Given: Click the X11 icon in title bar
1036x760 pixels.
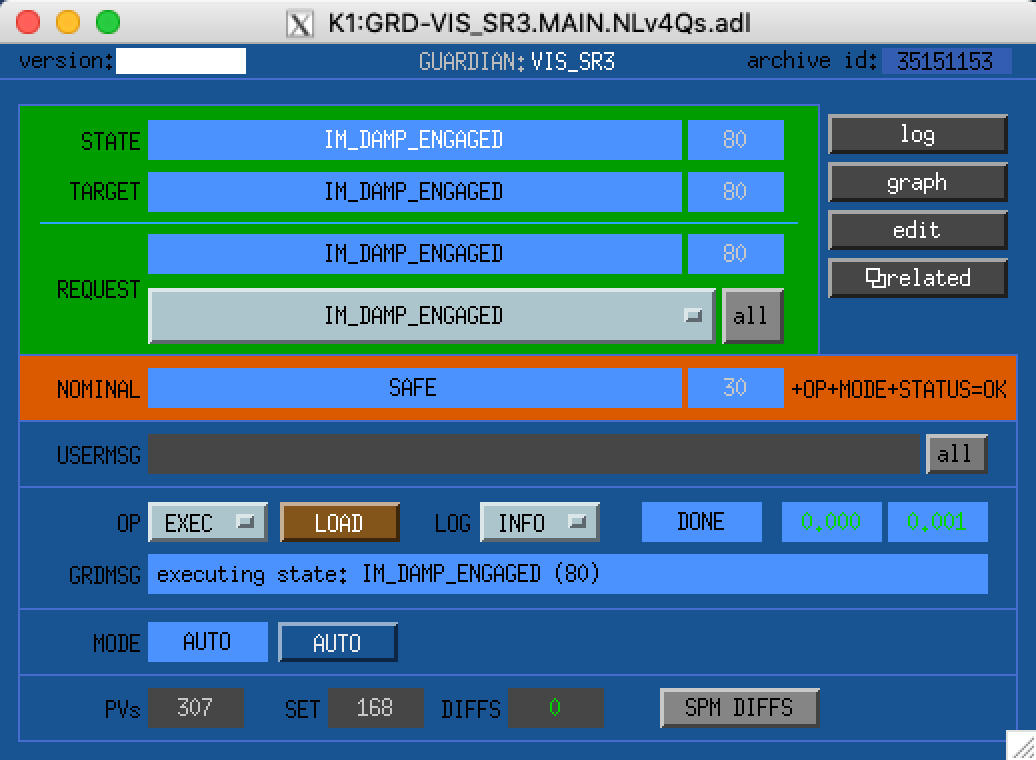Looking at the screenshot, I should click(299, 23).
